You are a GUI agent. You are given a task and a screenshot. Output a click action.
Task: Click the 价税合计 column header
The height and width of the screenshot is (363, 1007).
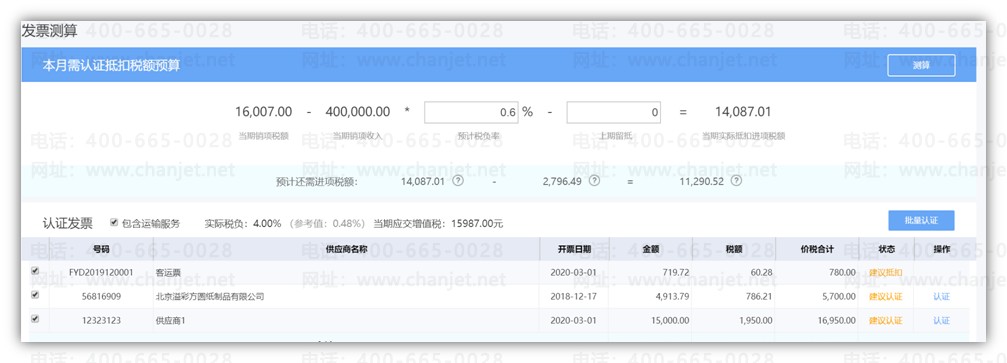[x=817, y=249]
